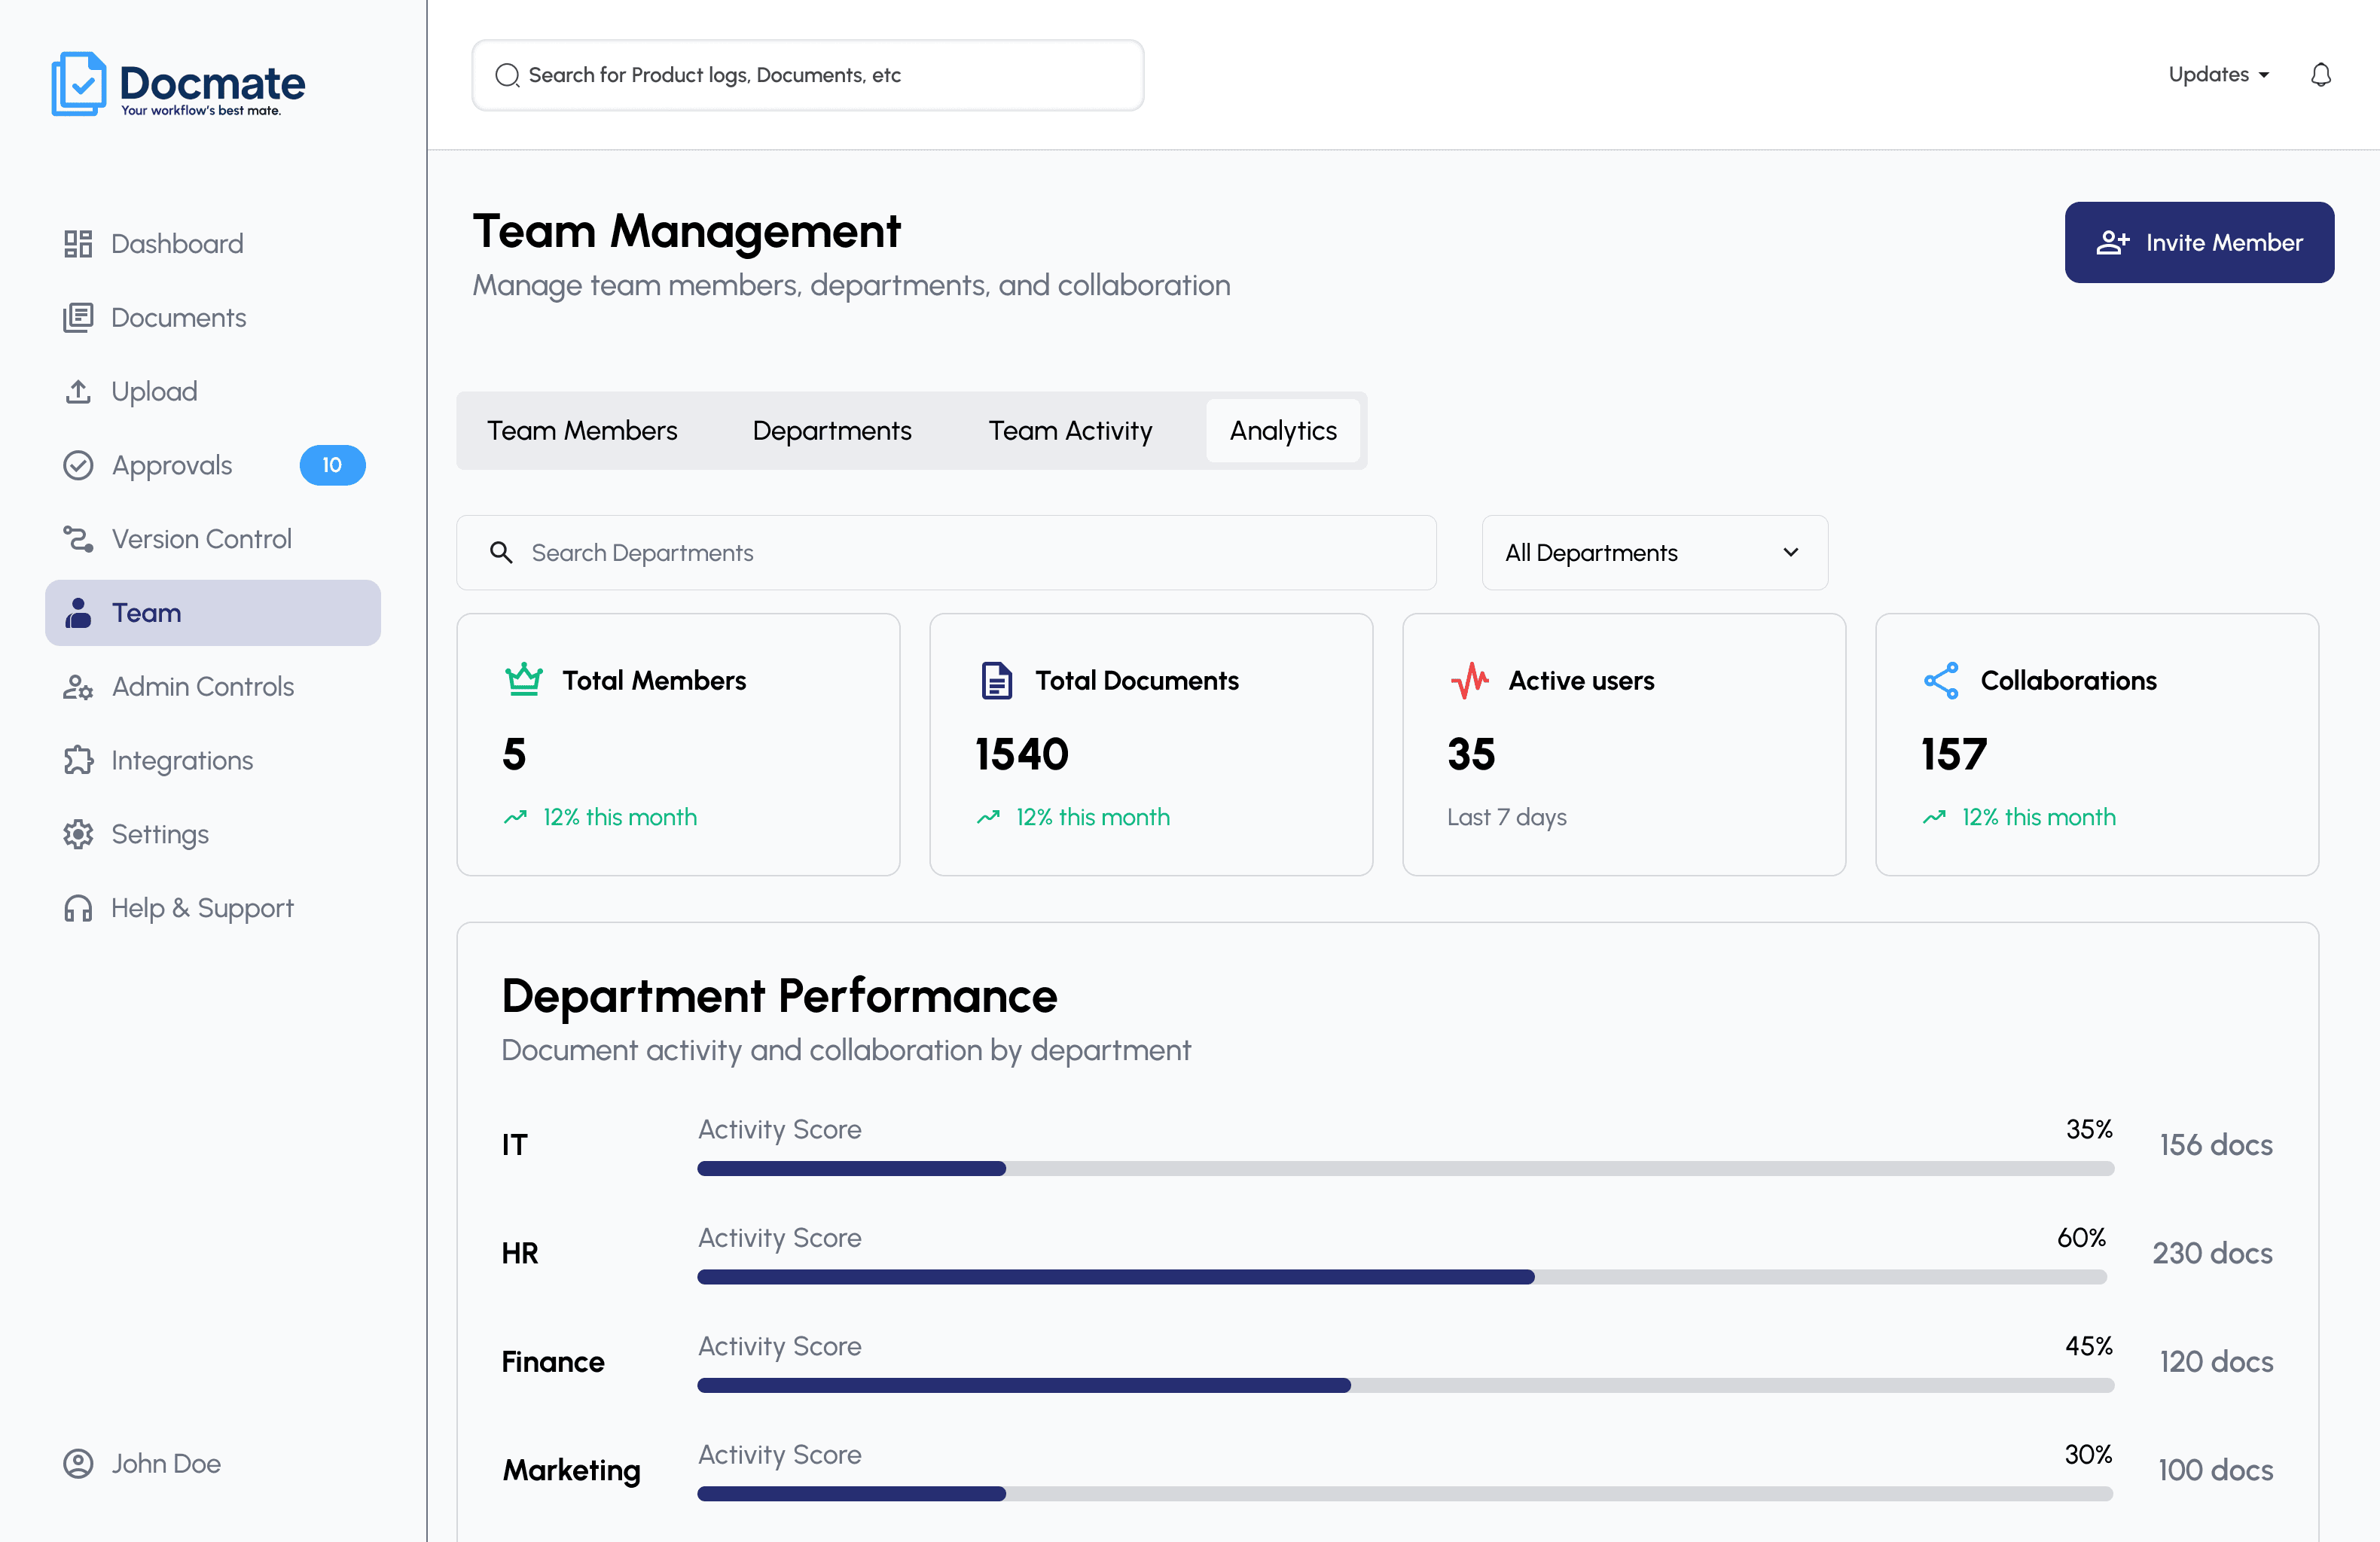Screen dimensions: 2380x1542
Task: Click the Approvals checkmark icon
Action: coord(78,465)
